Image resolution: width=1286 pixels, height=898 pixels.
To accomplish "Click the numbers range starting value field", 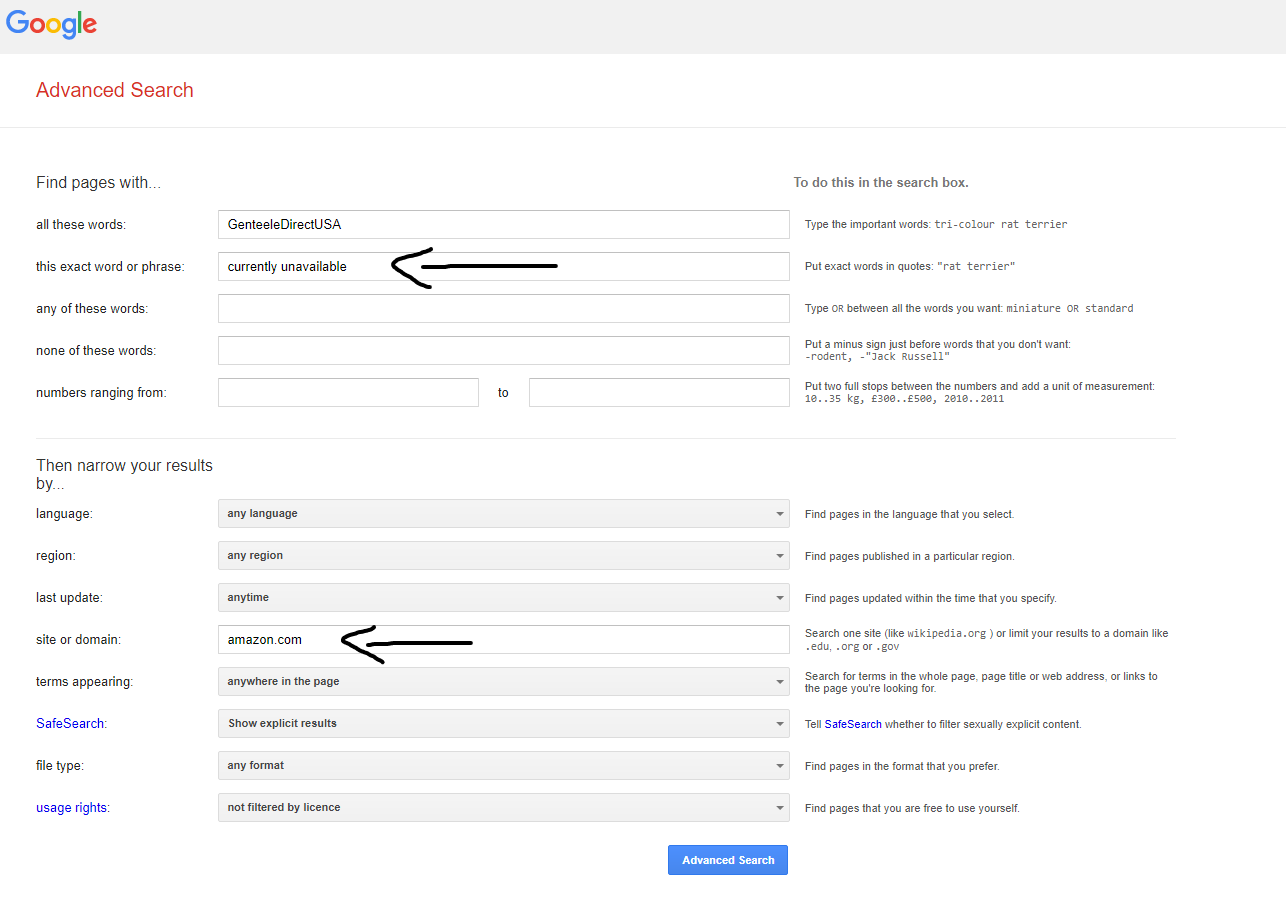I will [x=348, y=393].
